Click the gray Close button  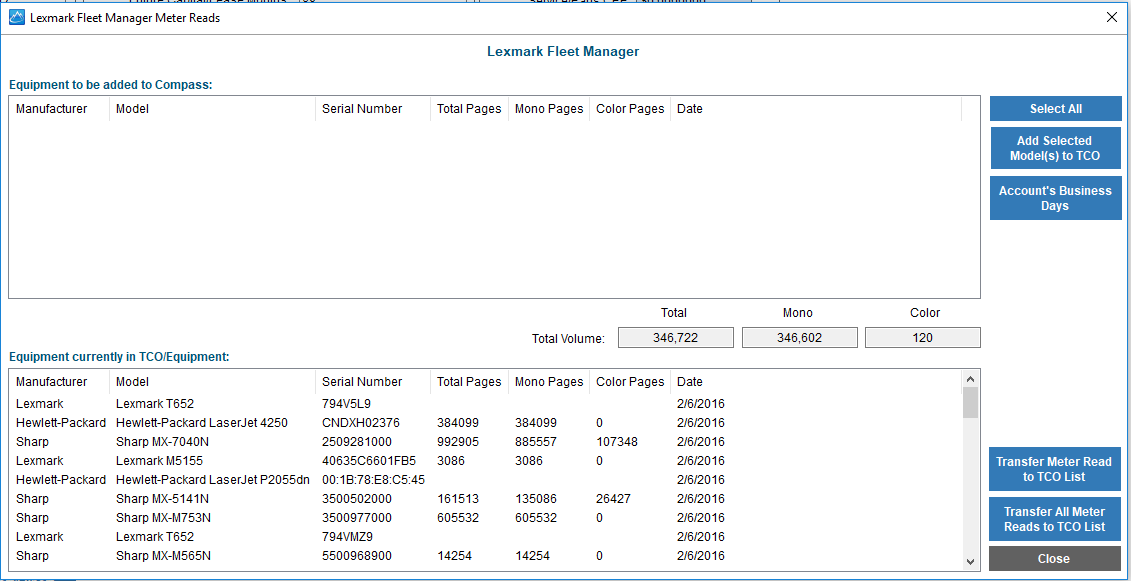point(1055,559)
